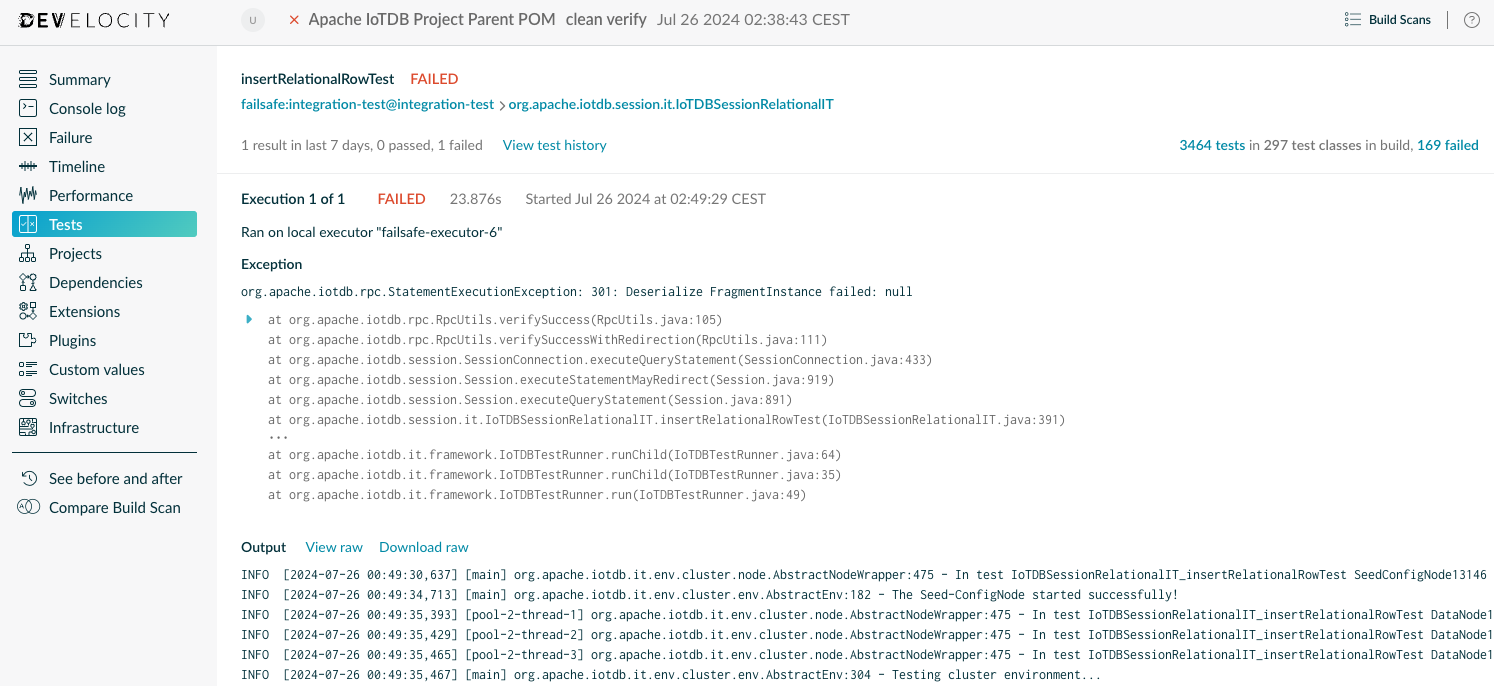The image size is (1494, 686).
Task: Open the Performance section
Action: [93, 195]
